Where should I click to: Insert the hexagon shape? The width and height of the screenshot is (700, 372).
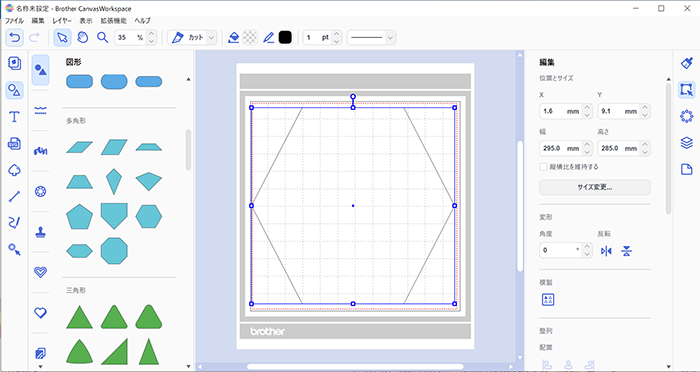pyautogui.click(x=149, y=217)
